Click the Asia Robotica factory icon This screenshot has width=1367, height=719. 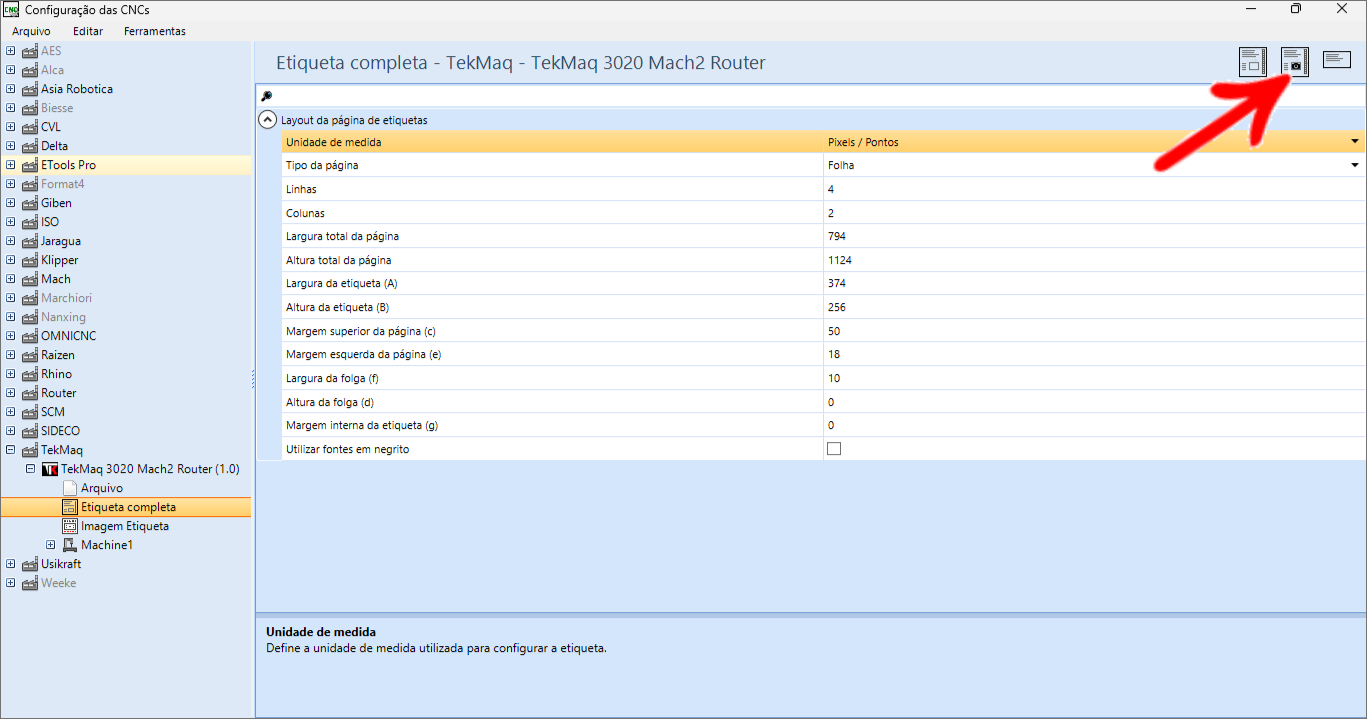click(29, 89)
